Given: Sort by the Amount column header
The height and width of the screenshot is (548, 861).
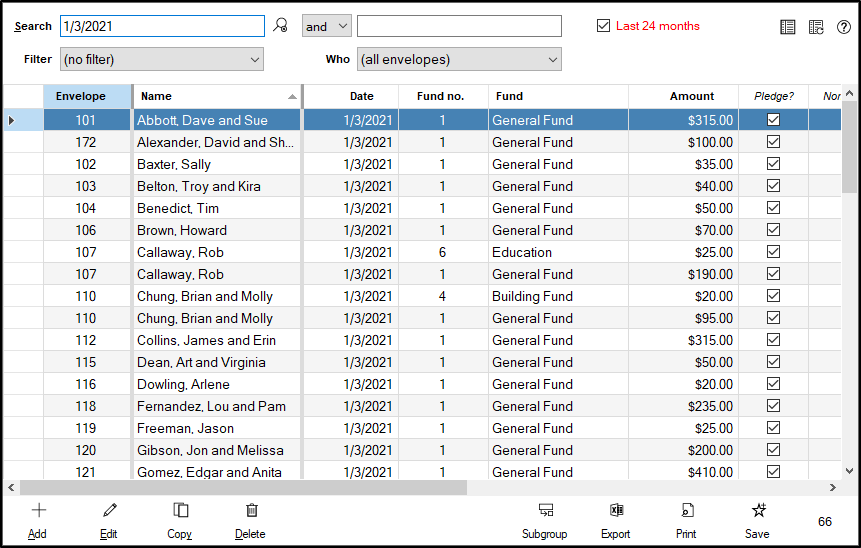Looking at the screenshot, I should (692, 96).
